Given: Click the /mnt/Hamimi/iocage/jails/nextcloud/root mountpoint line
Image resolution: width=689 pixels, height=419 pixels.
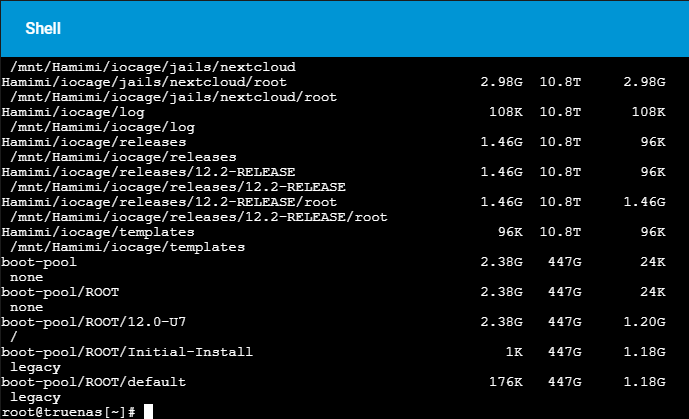Looking at the screenshot, I should click(172, 97).
